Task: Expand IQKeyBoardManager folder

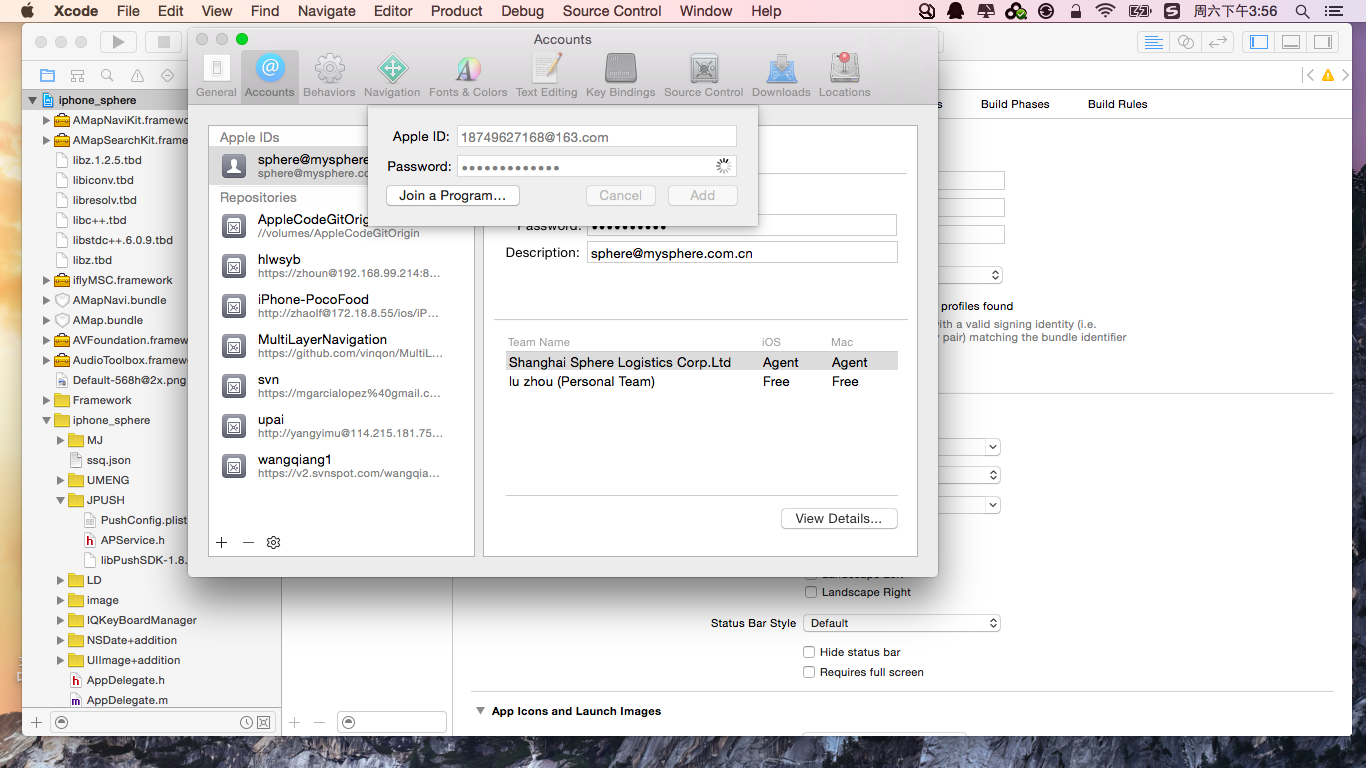Action: click(x=60, y=620)
